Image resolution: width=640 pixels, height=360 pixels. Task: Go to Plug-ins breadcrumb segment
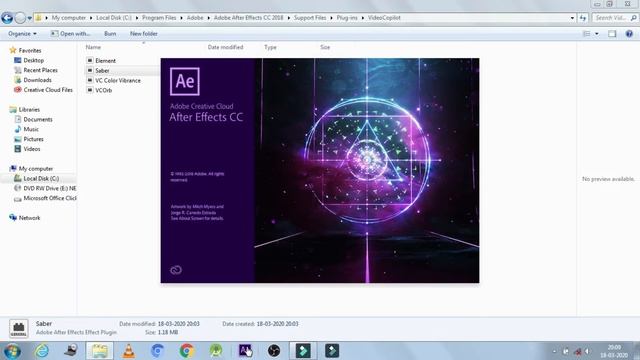click(x=347, y=18)
